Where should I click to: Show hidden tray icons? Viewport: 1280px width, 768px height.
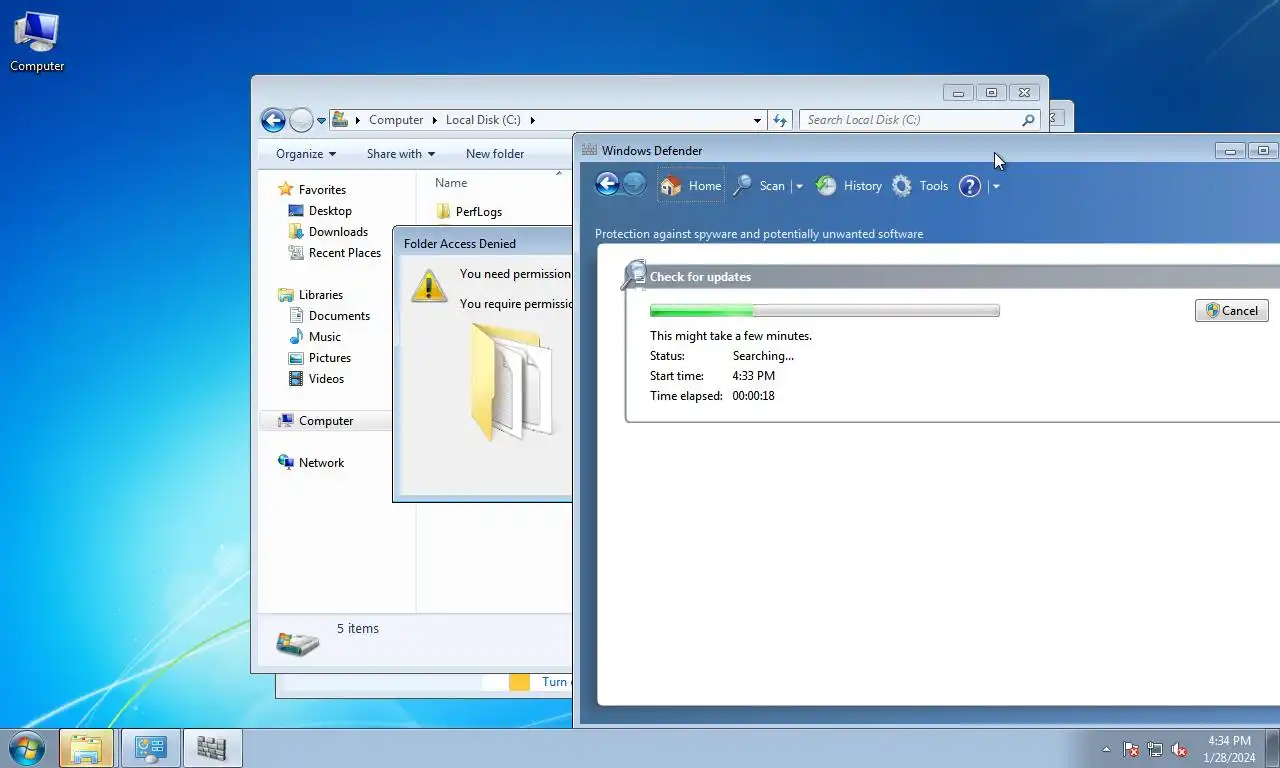(x=1106, y=749)
